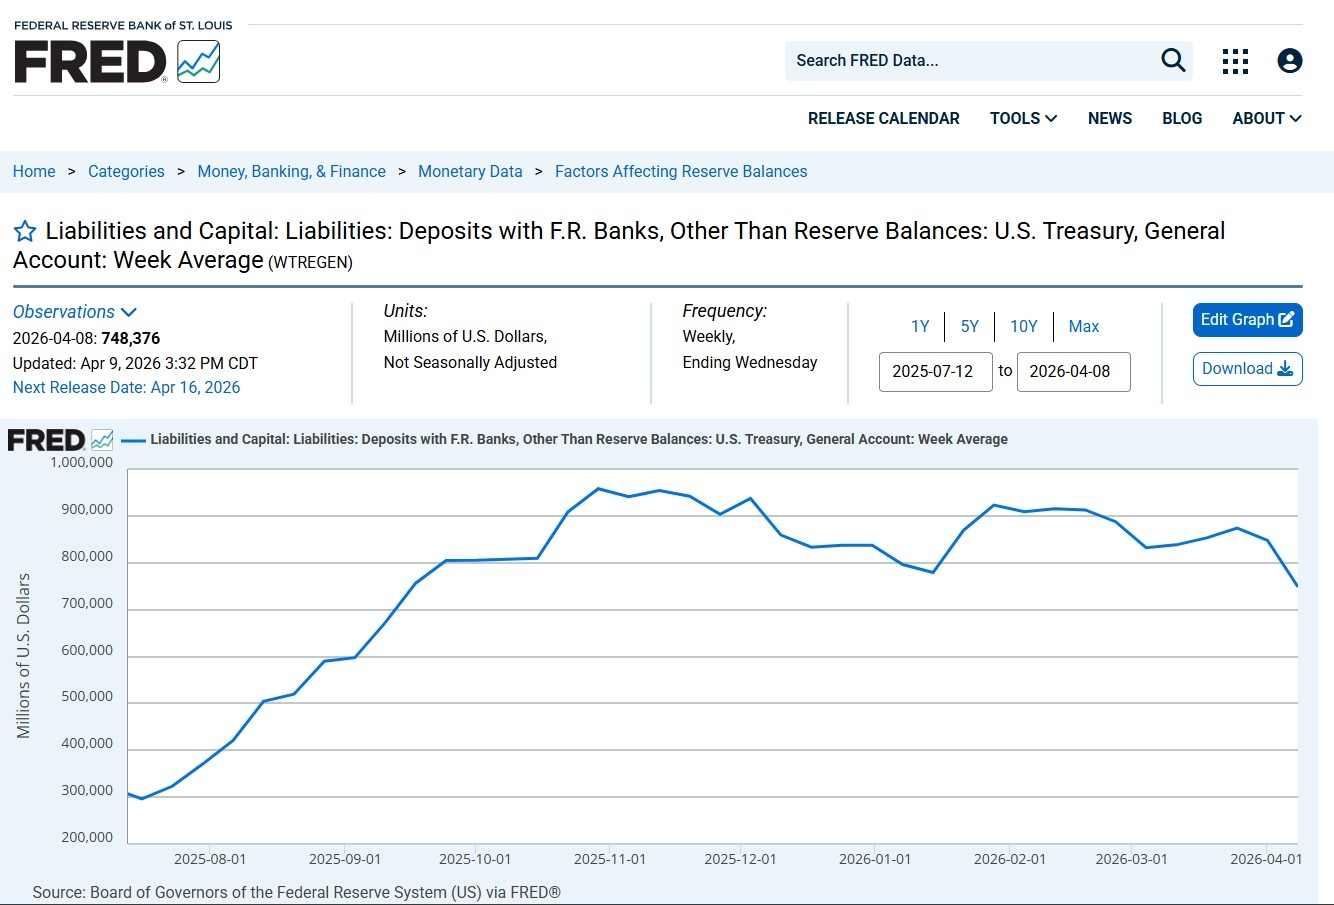The image size is (1334, 905).
Task: Click the Search FRED Data box
Action: click(970, 61)
